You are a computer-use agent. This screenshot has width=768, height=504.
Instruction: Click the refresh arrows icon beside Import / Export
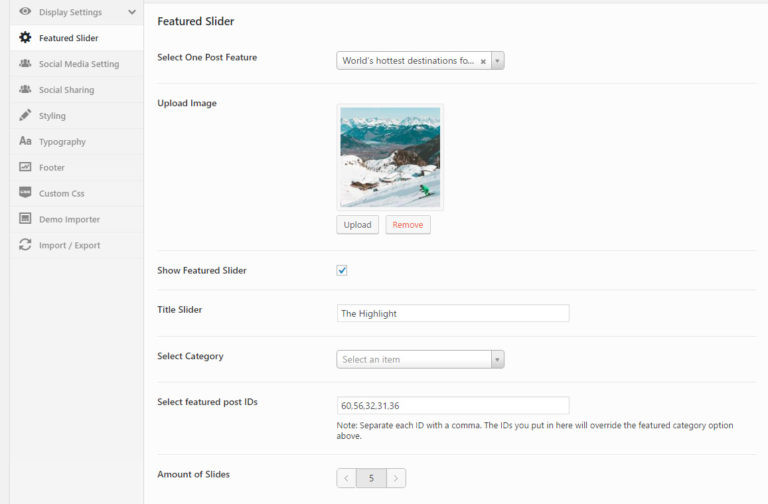coord(25,244)
